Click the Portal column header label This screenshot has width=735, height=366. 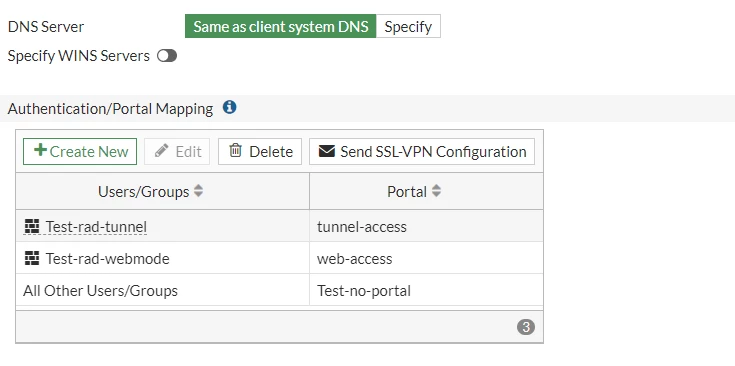coord(407,192)
